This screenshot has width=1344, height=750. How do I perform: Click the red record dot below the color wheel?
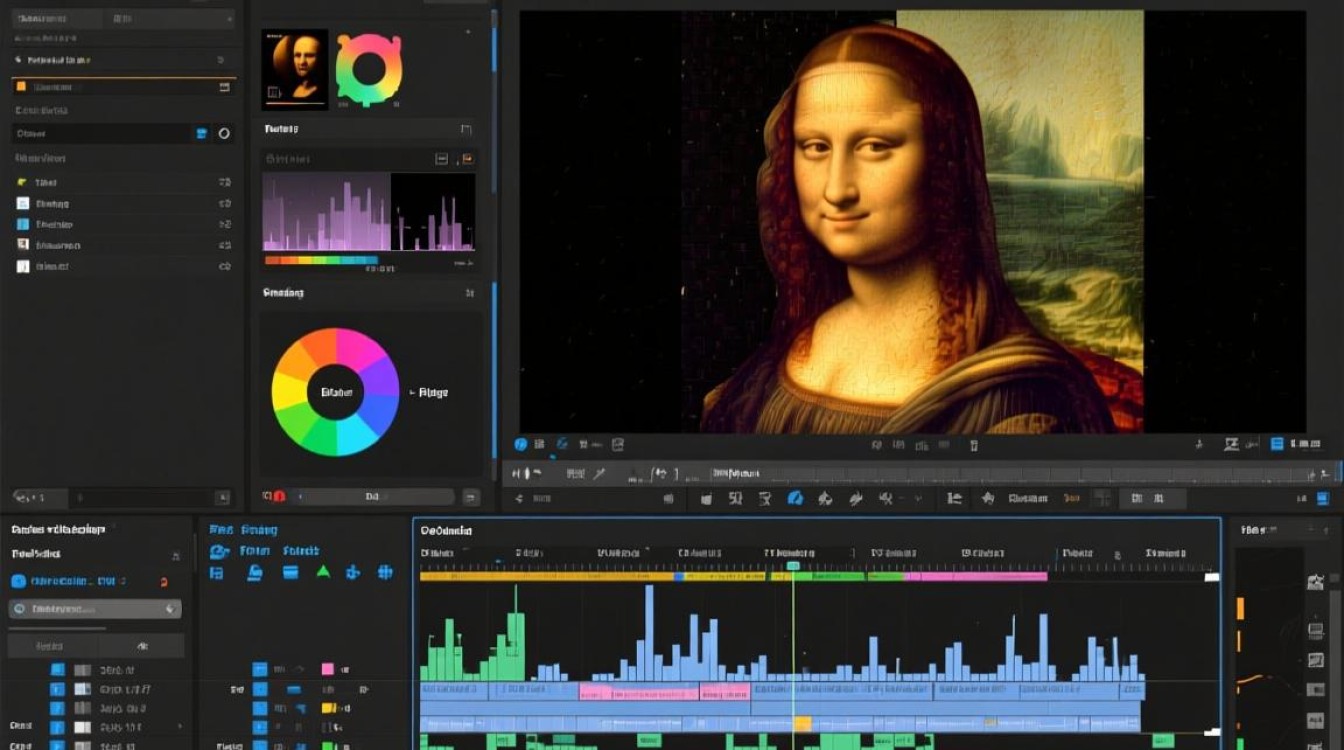coord(279,496)
